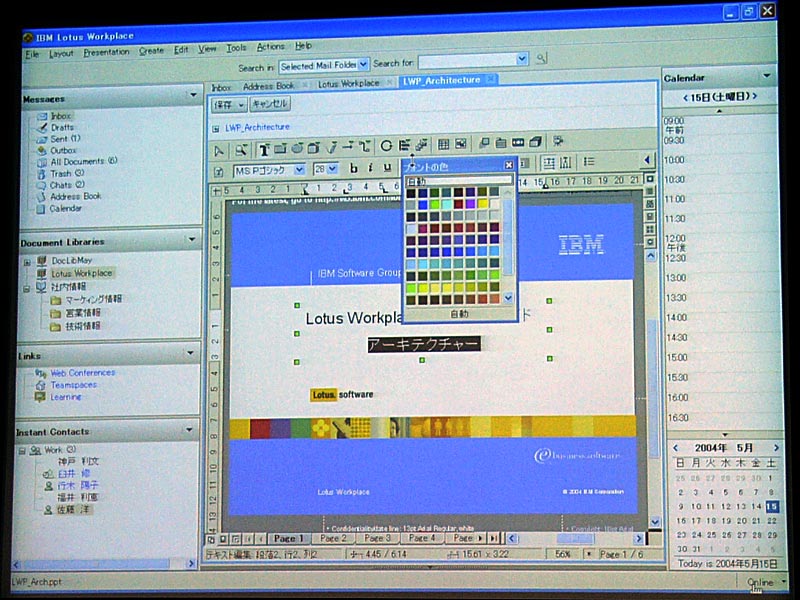Select the 営業情報 folder
This screenshot has height=600, width=800.
tap(83, 313)
